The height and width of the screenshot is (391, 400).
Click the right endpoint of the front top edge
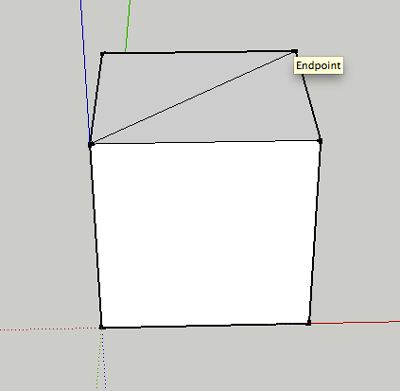point(320,141)
